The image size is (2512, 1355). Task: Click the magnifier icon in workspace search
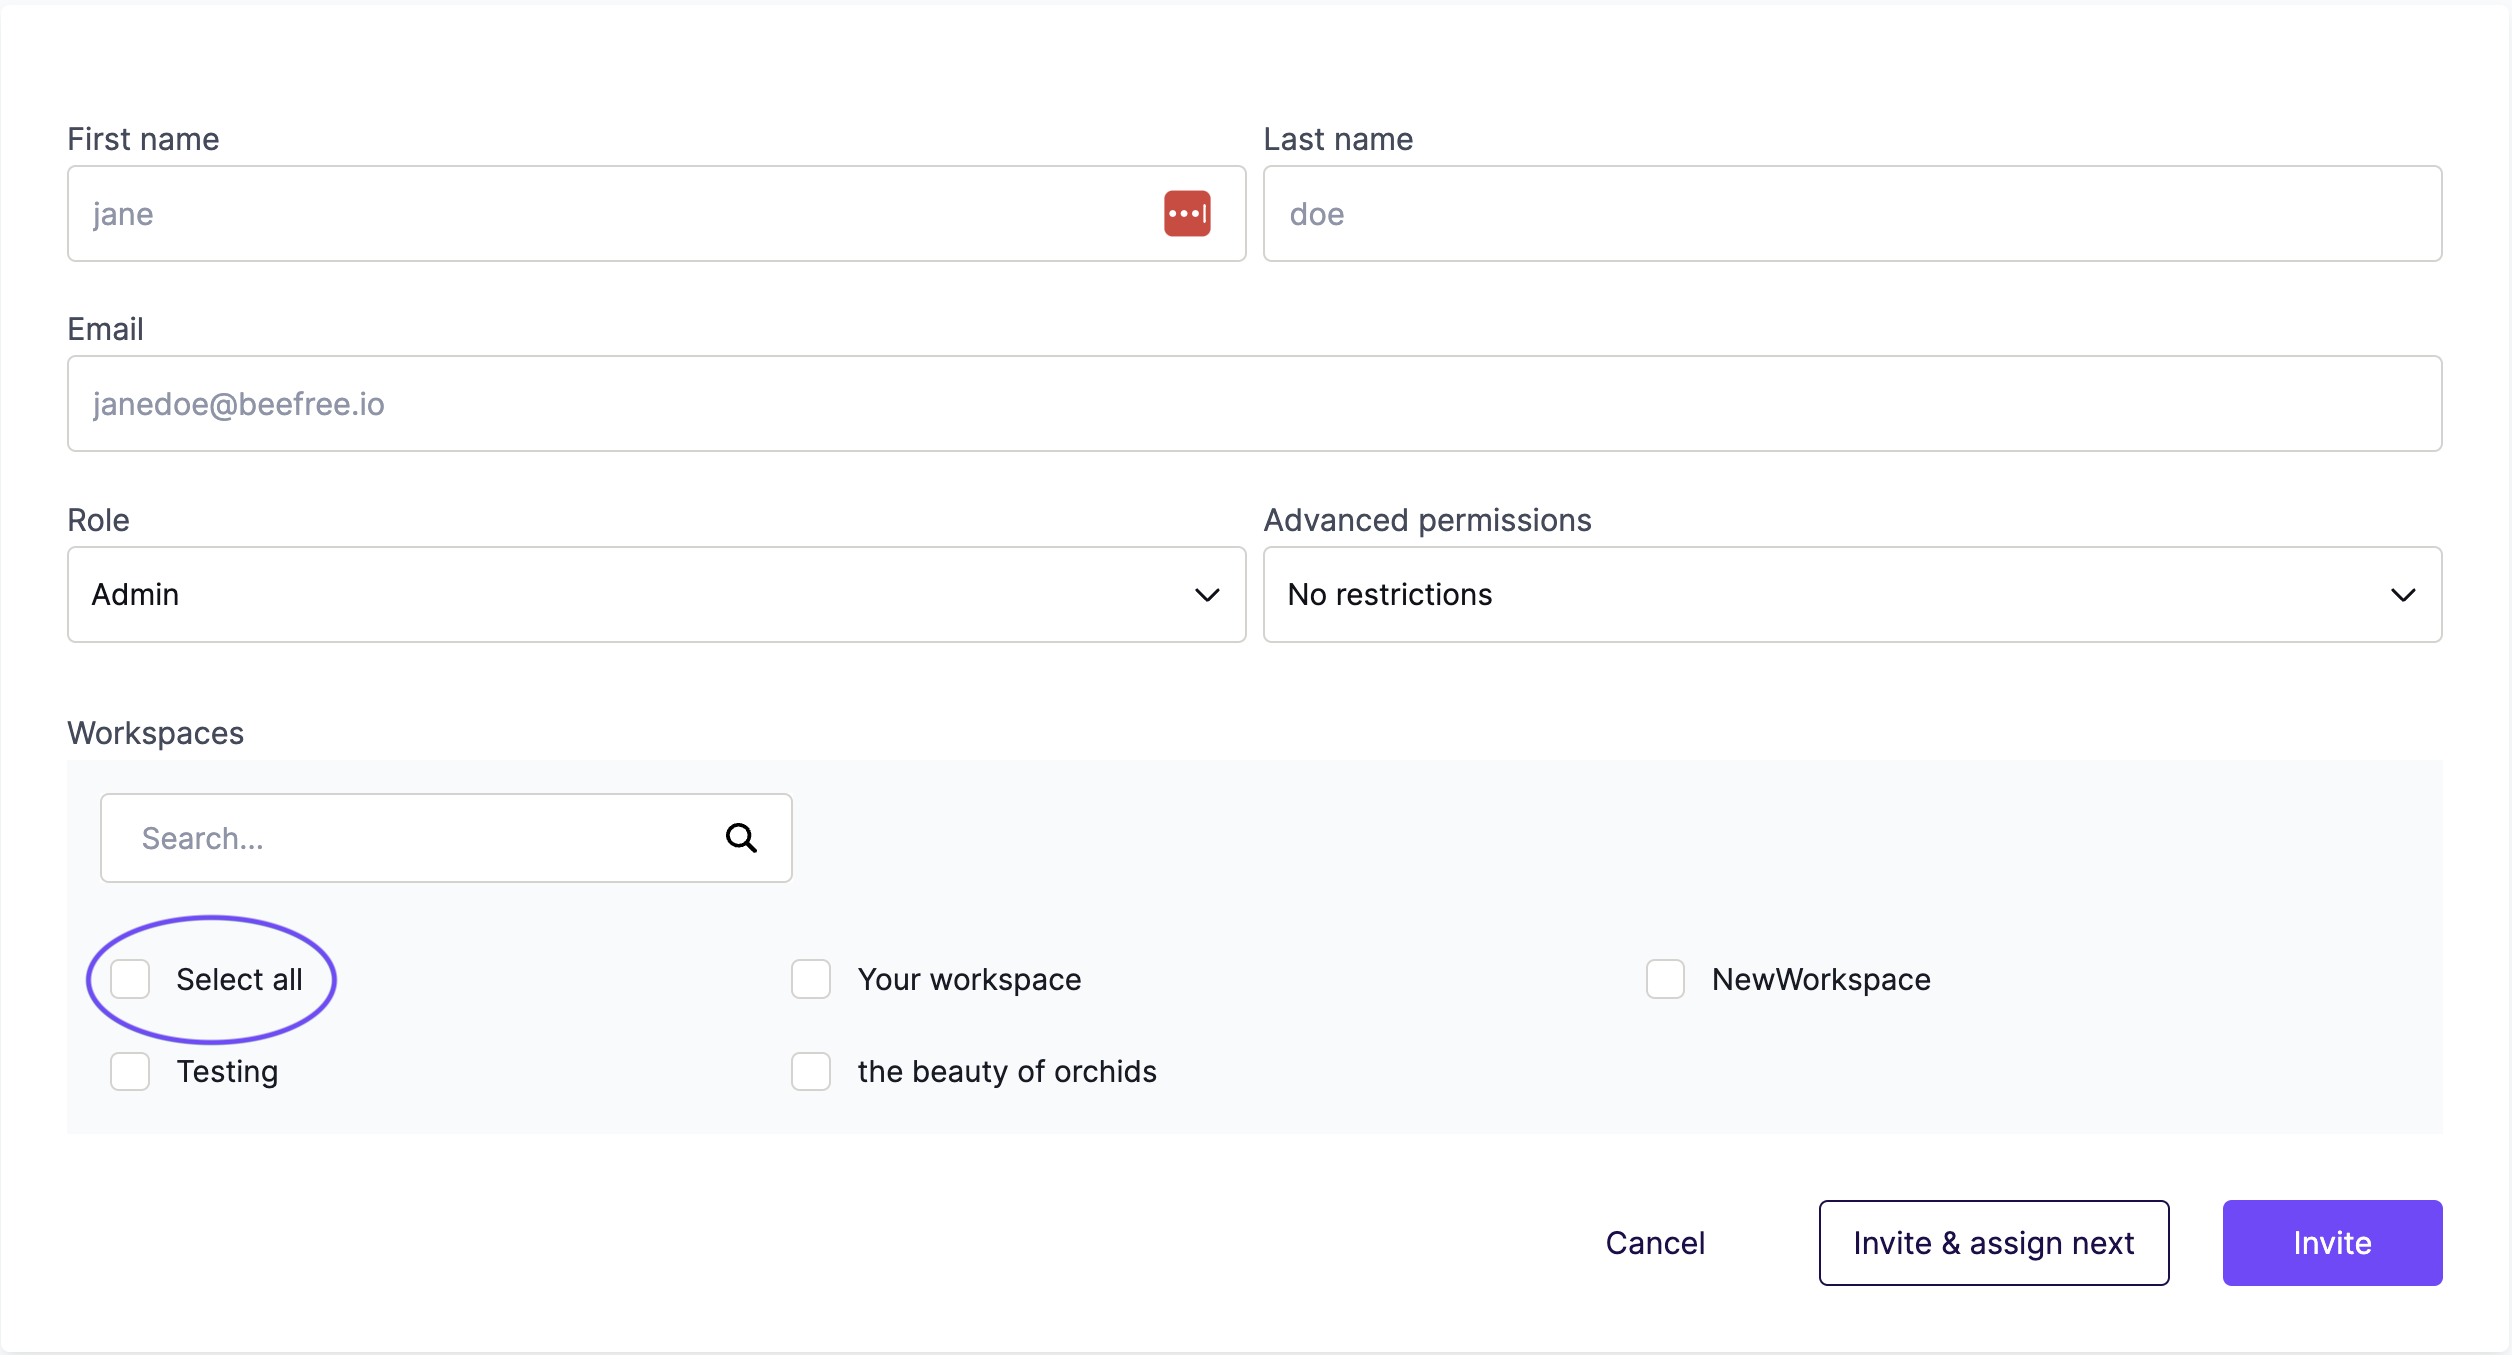point(741,838)
